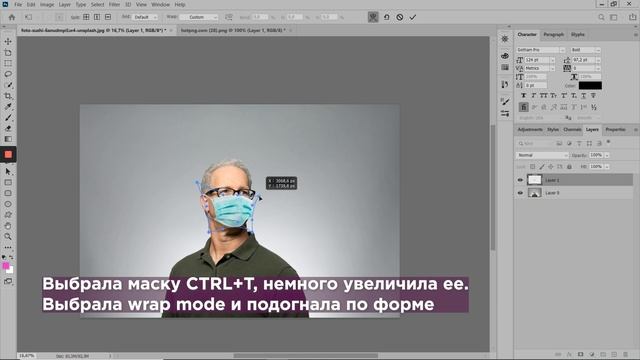This screenshot has width=640, height=360.
Task: Open the Gotham Pro font family dropdown
Action: [540, 50]
